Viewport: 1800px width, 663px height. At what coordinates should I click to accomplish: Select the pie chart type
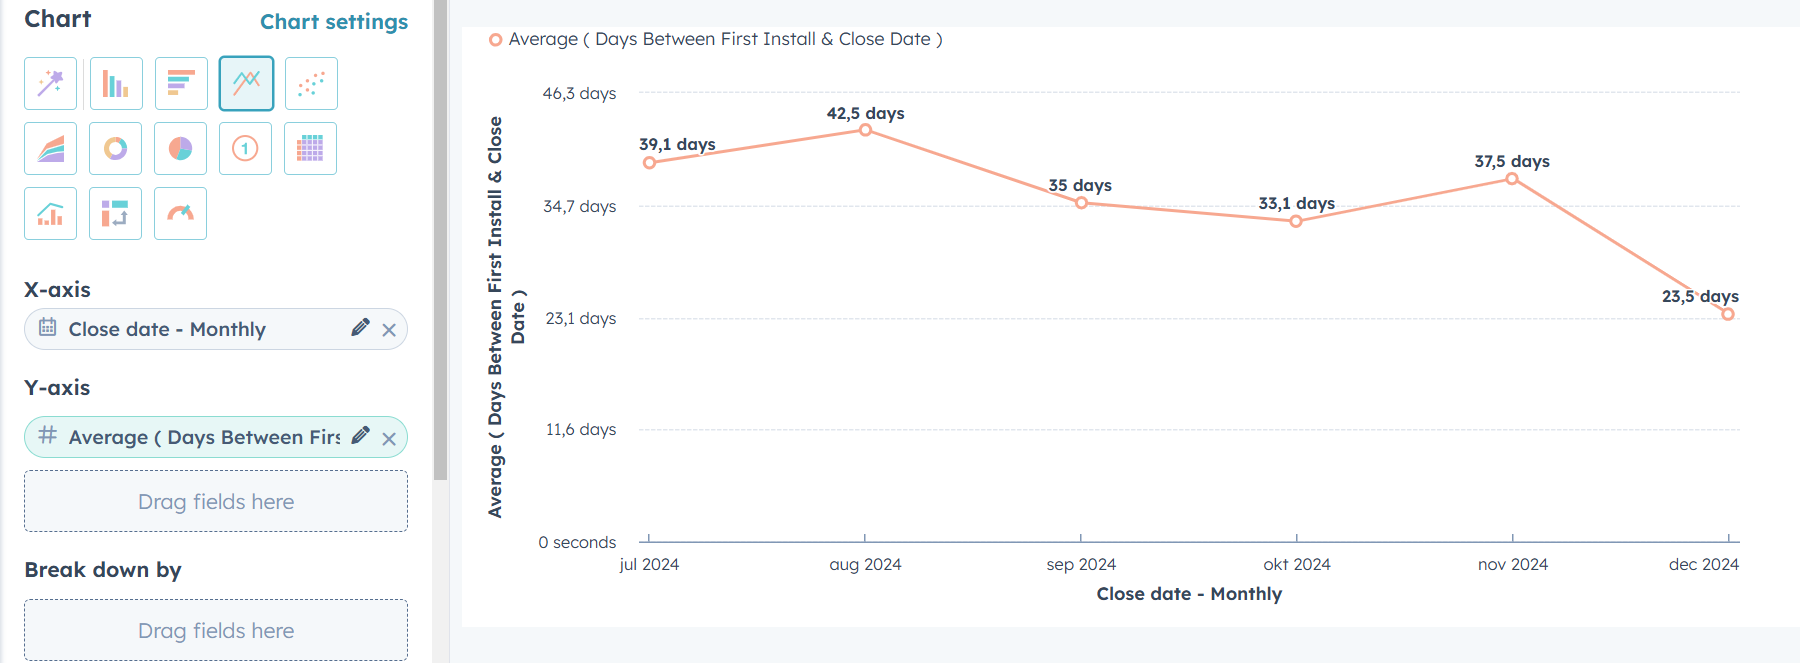[180, 148]
